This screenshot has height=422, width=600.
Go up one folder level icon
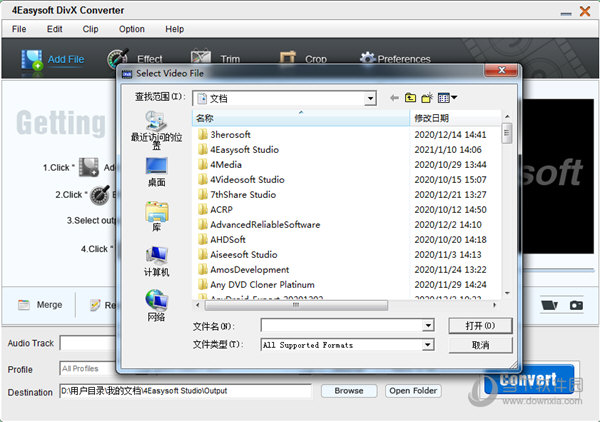(x=410, y=98)
